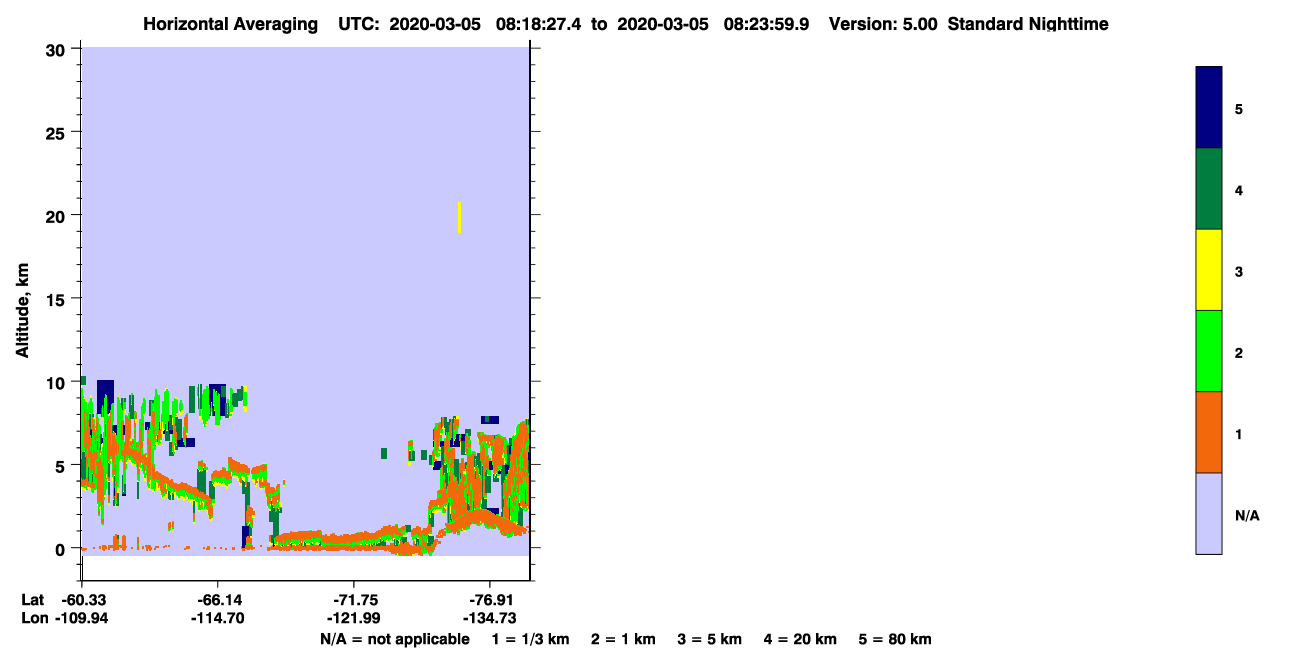1300x667 pixels.
Task: Click the start time '08:18:27.4' in title
Action: (537, 24)
